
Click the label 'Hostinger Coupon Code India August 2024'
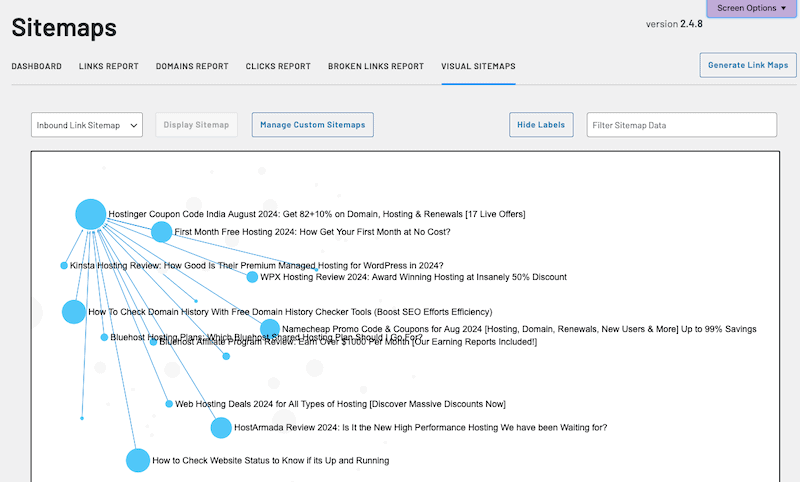(x=317, y=214)
